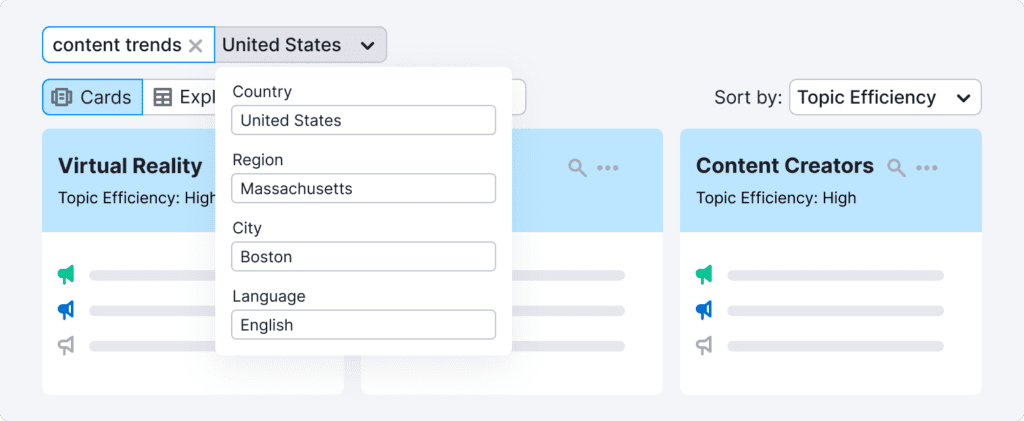Click the gray megaphone icon in Virtual Reality card
Screen dimensions: 1024x421
click(x=66, y=345)
